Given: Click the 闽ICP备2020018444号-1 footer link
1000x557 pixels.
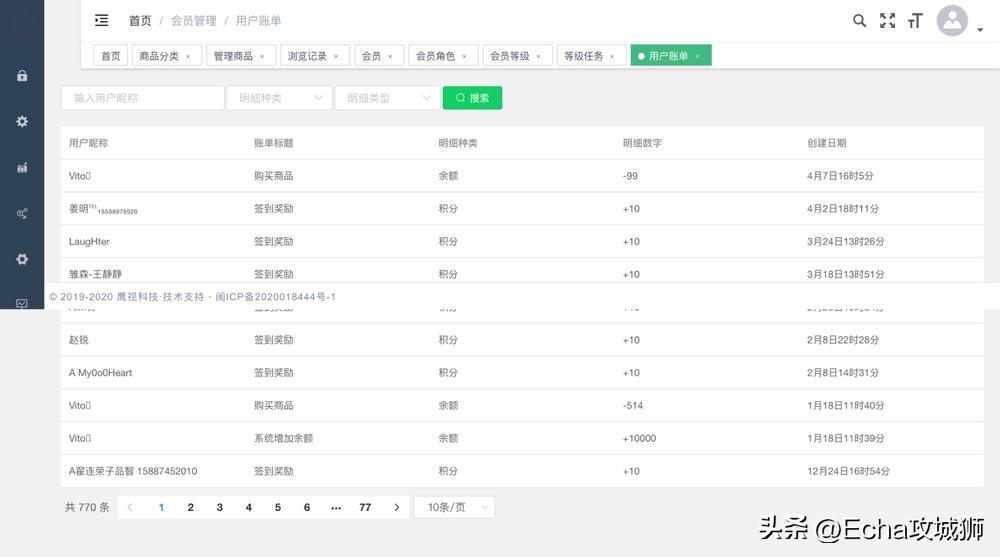Looking at the screenshot, I should 276,297.
